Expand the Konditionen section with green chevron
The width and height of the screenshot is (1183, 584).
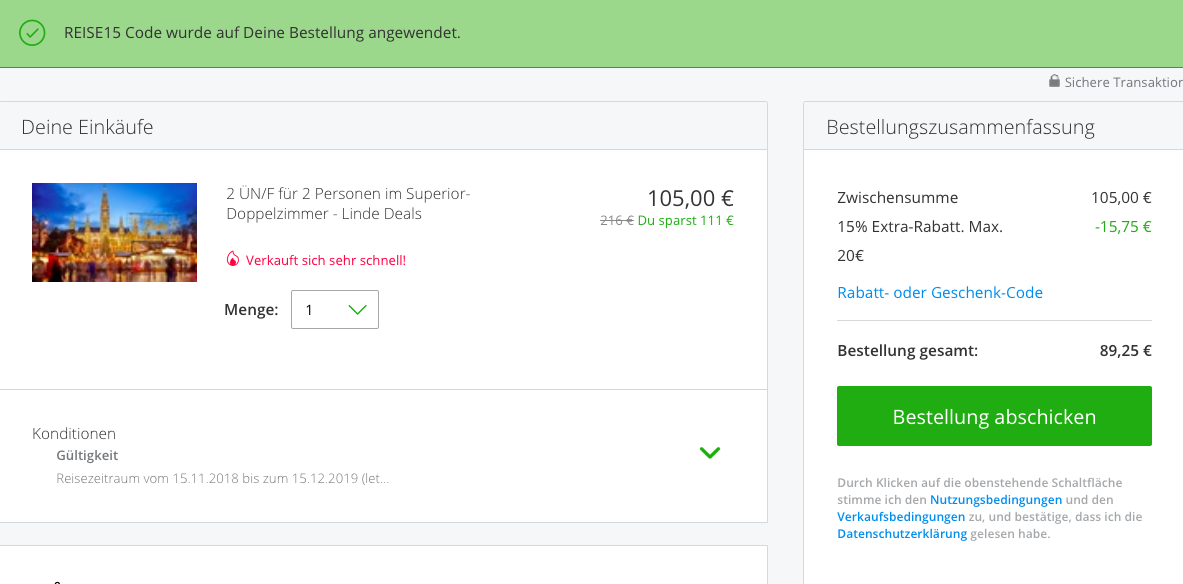710,453
